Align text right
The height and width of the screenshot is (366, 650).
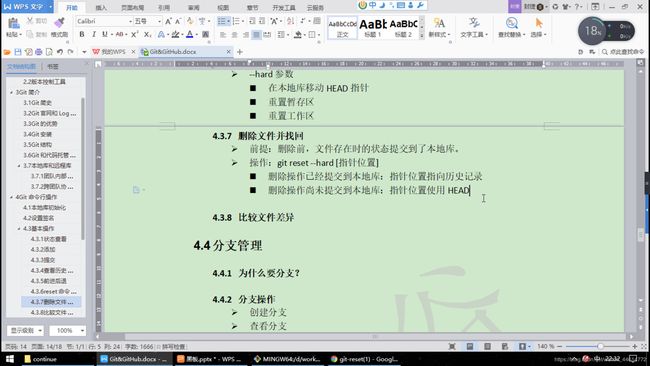tap(245, 35)
